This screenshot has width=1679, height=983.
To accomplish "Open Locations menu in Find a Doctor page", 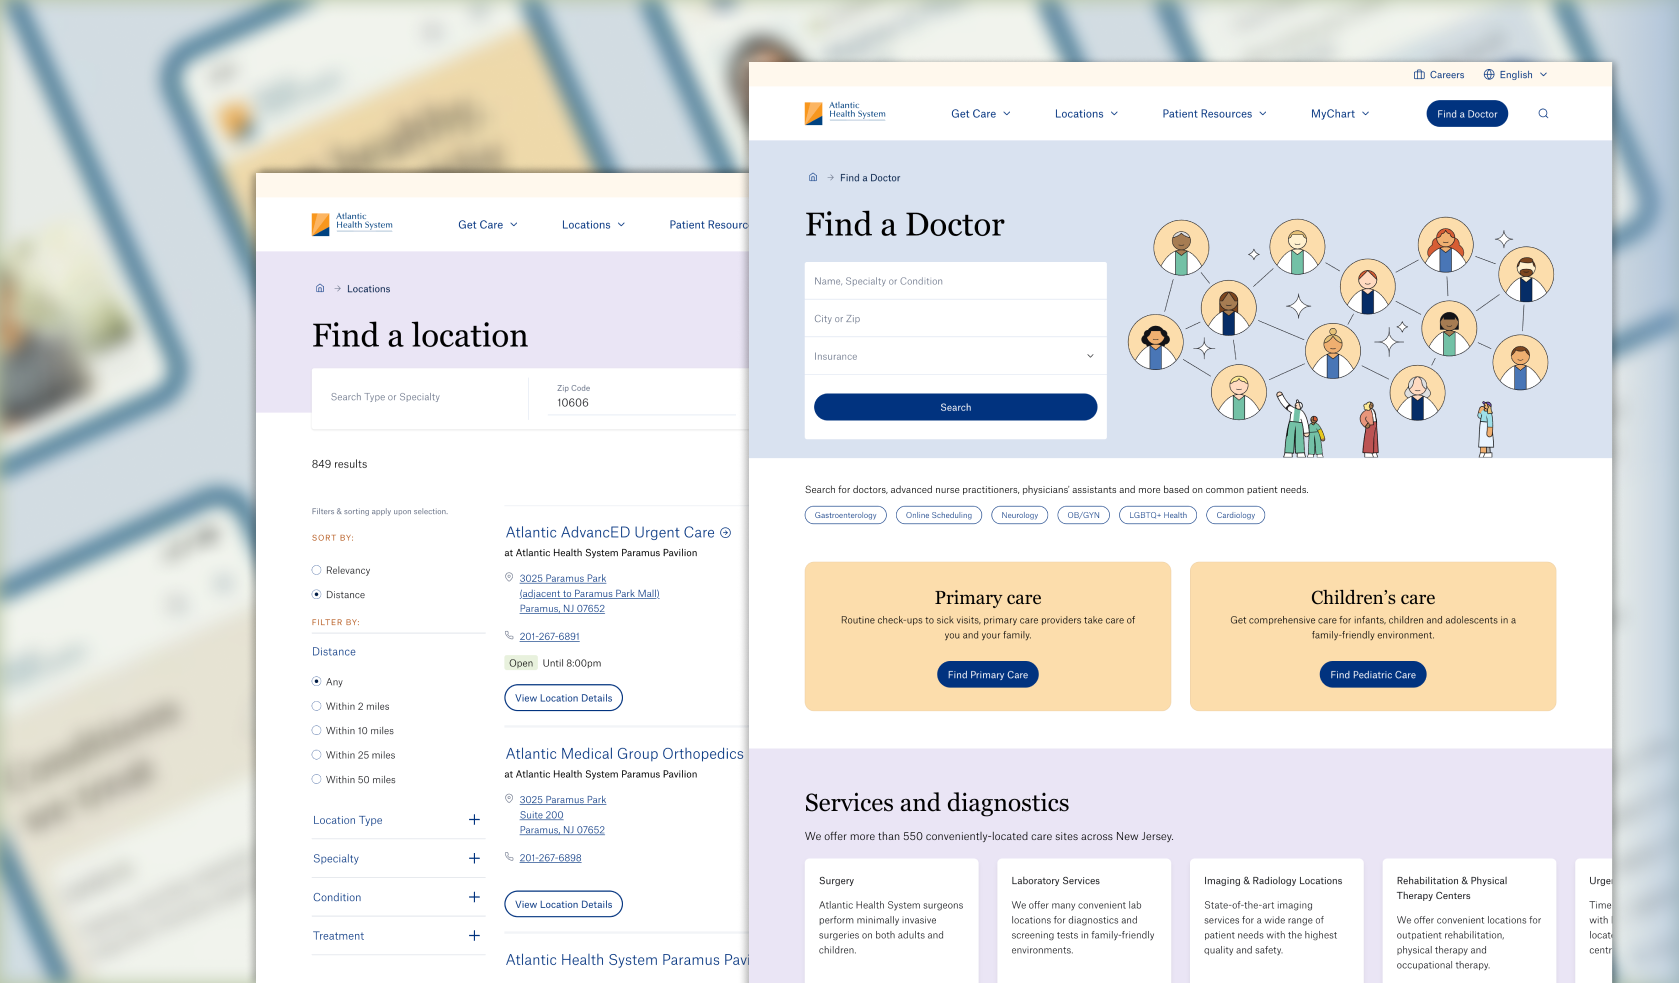I will point(1086,114).
